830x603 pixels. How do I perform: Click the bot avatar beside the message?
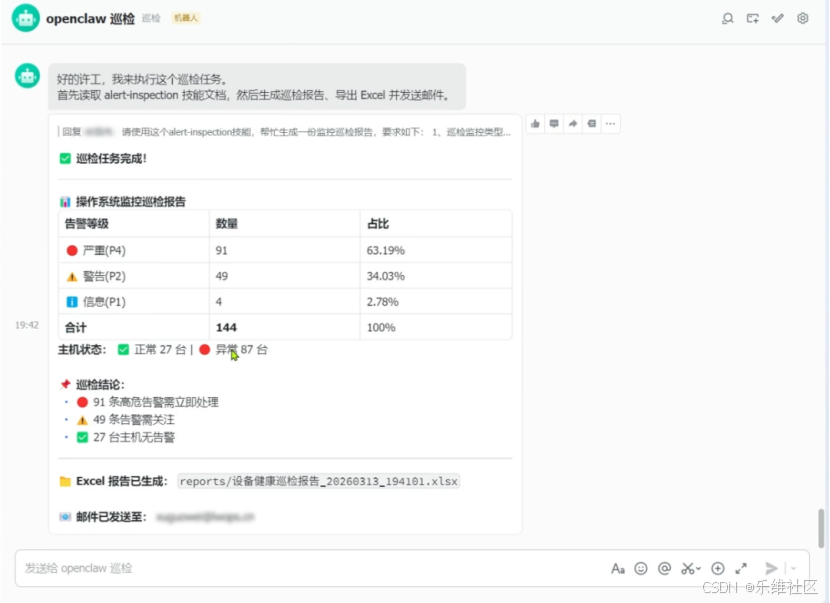pyautogui.click(x=27, y=76)
